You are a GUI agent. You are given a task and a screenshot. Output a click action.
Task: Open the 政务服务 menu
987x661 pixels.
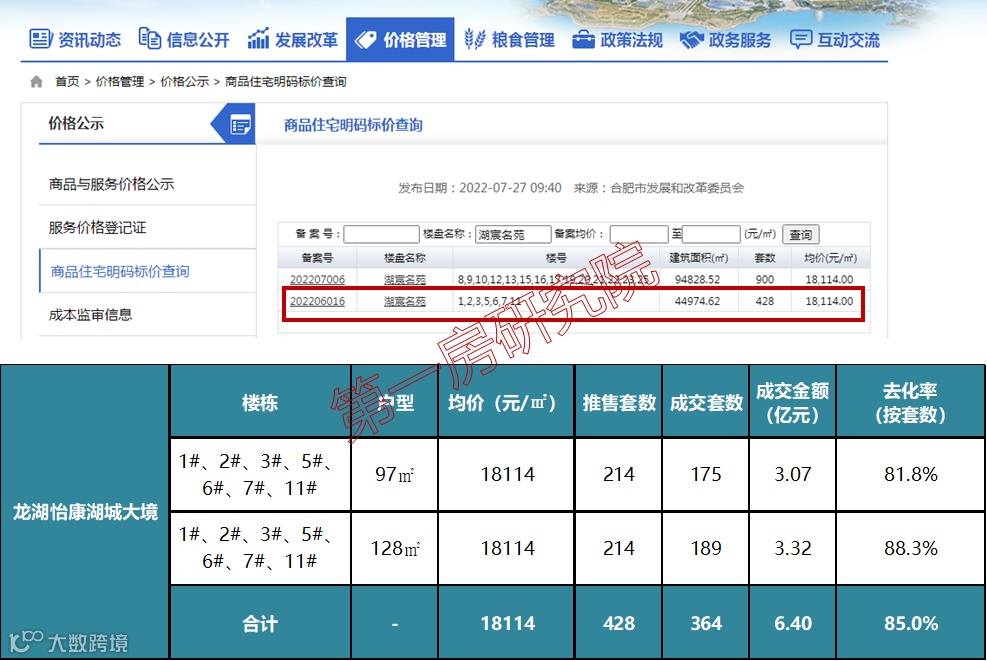coord(726,40)
